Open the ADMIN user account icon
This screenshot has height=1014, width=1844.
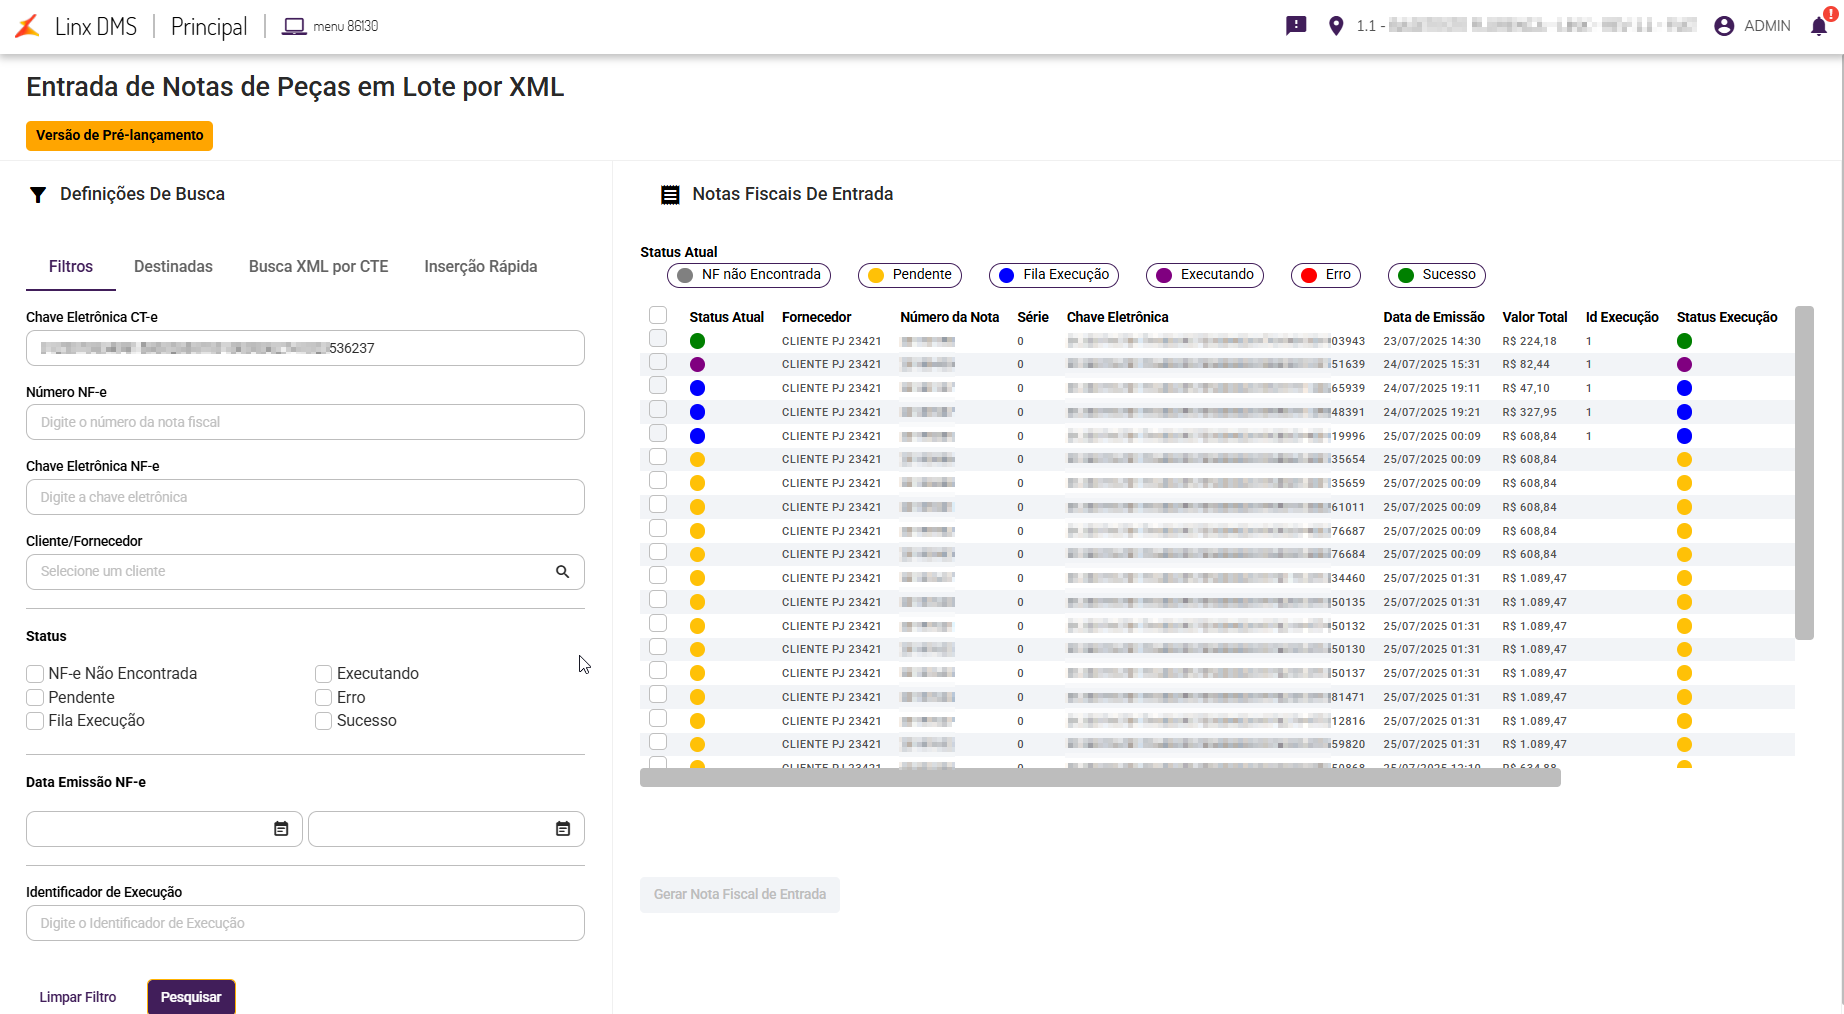coord(1724,26)
